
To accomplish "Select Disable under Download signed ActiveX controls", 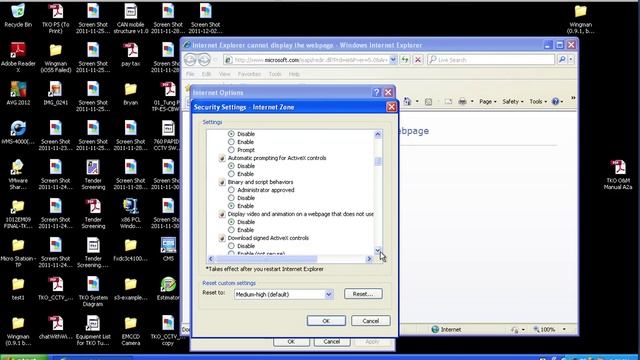I will (231, 246).
